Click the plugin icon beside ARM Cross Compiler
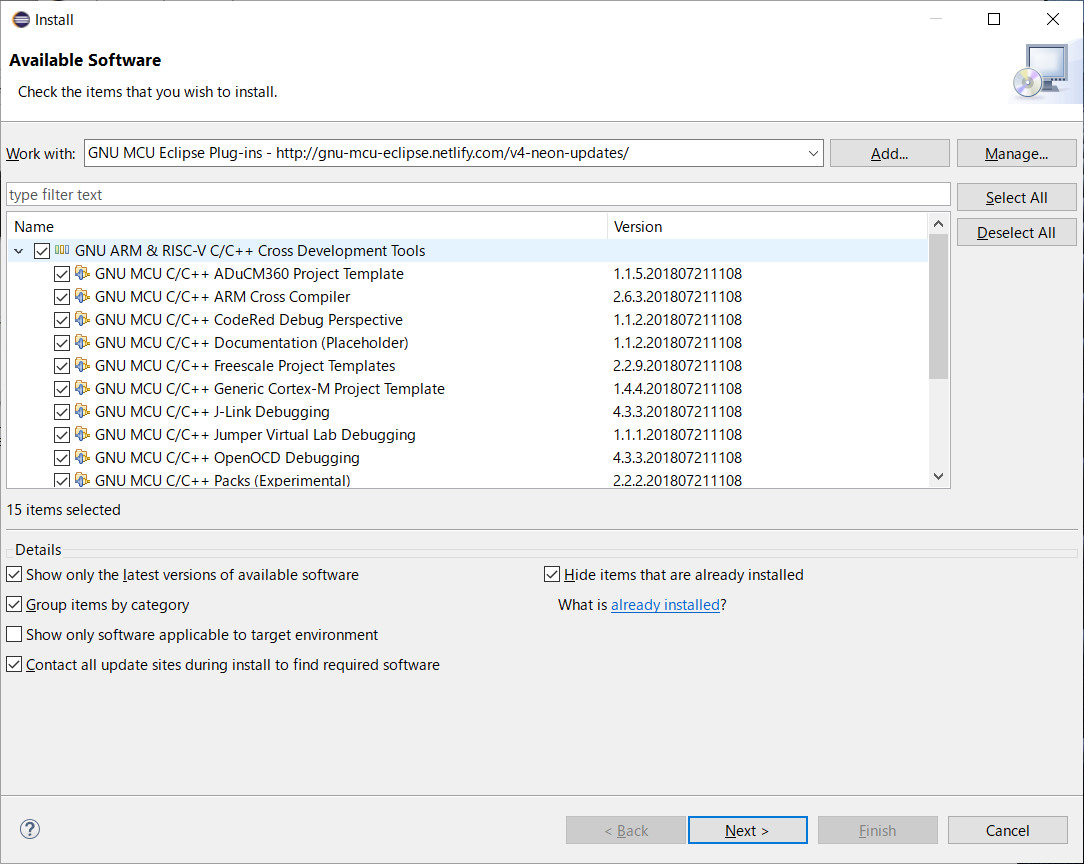 click(82, 296)
